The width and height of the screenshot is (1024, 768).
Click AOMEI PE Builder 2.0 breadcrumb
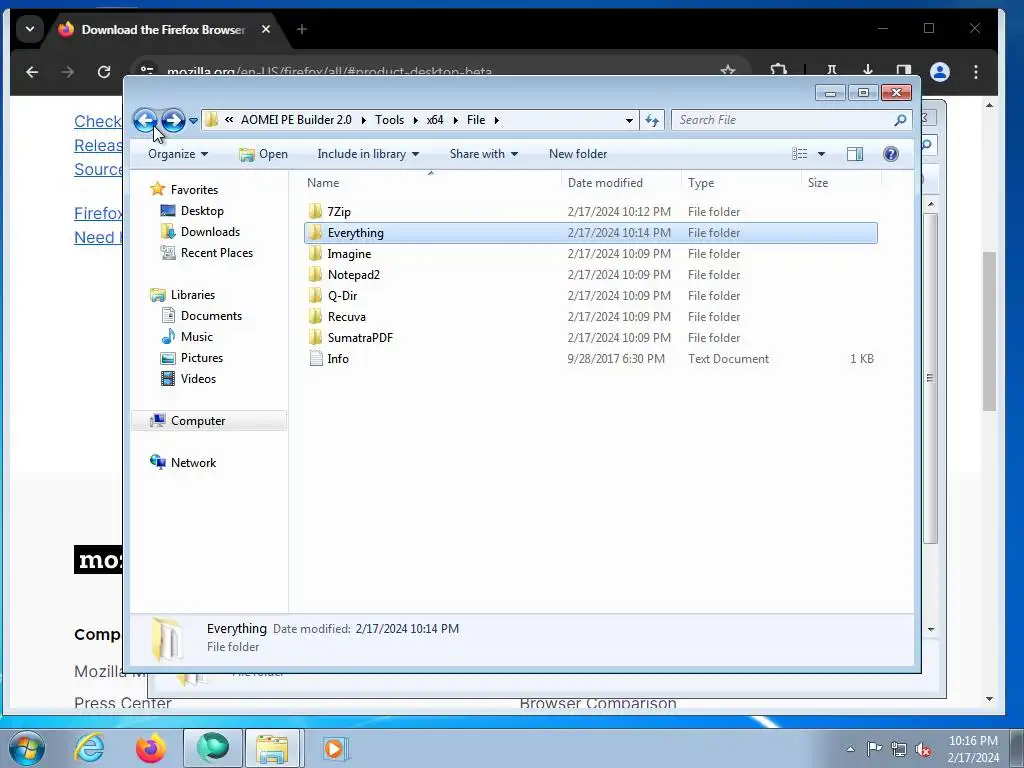(296, 120)
